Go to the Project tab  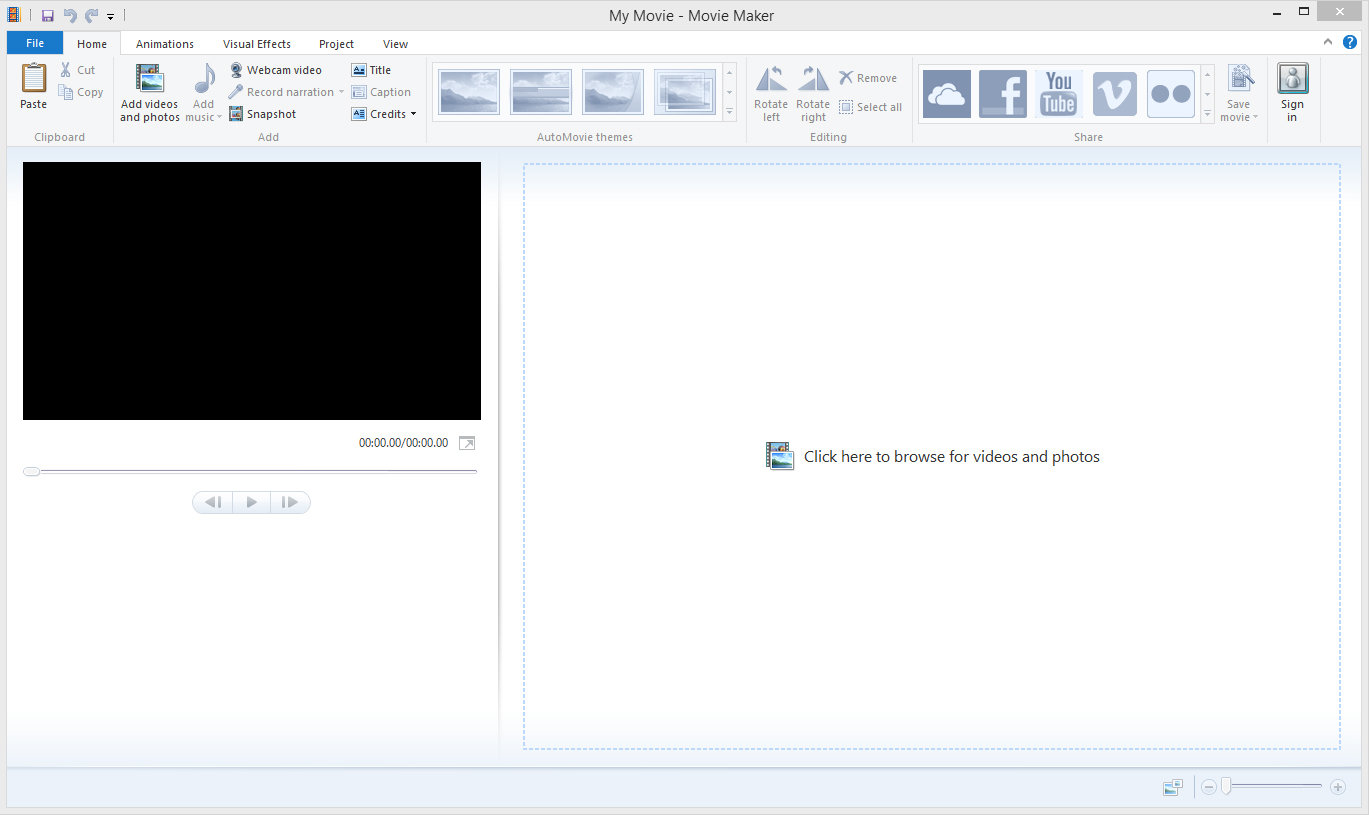point(336,44)
